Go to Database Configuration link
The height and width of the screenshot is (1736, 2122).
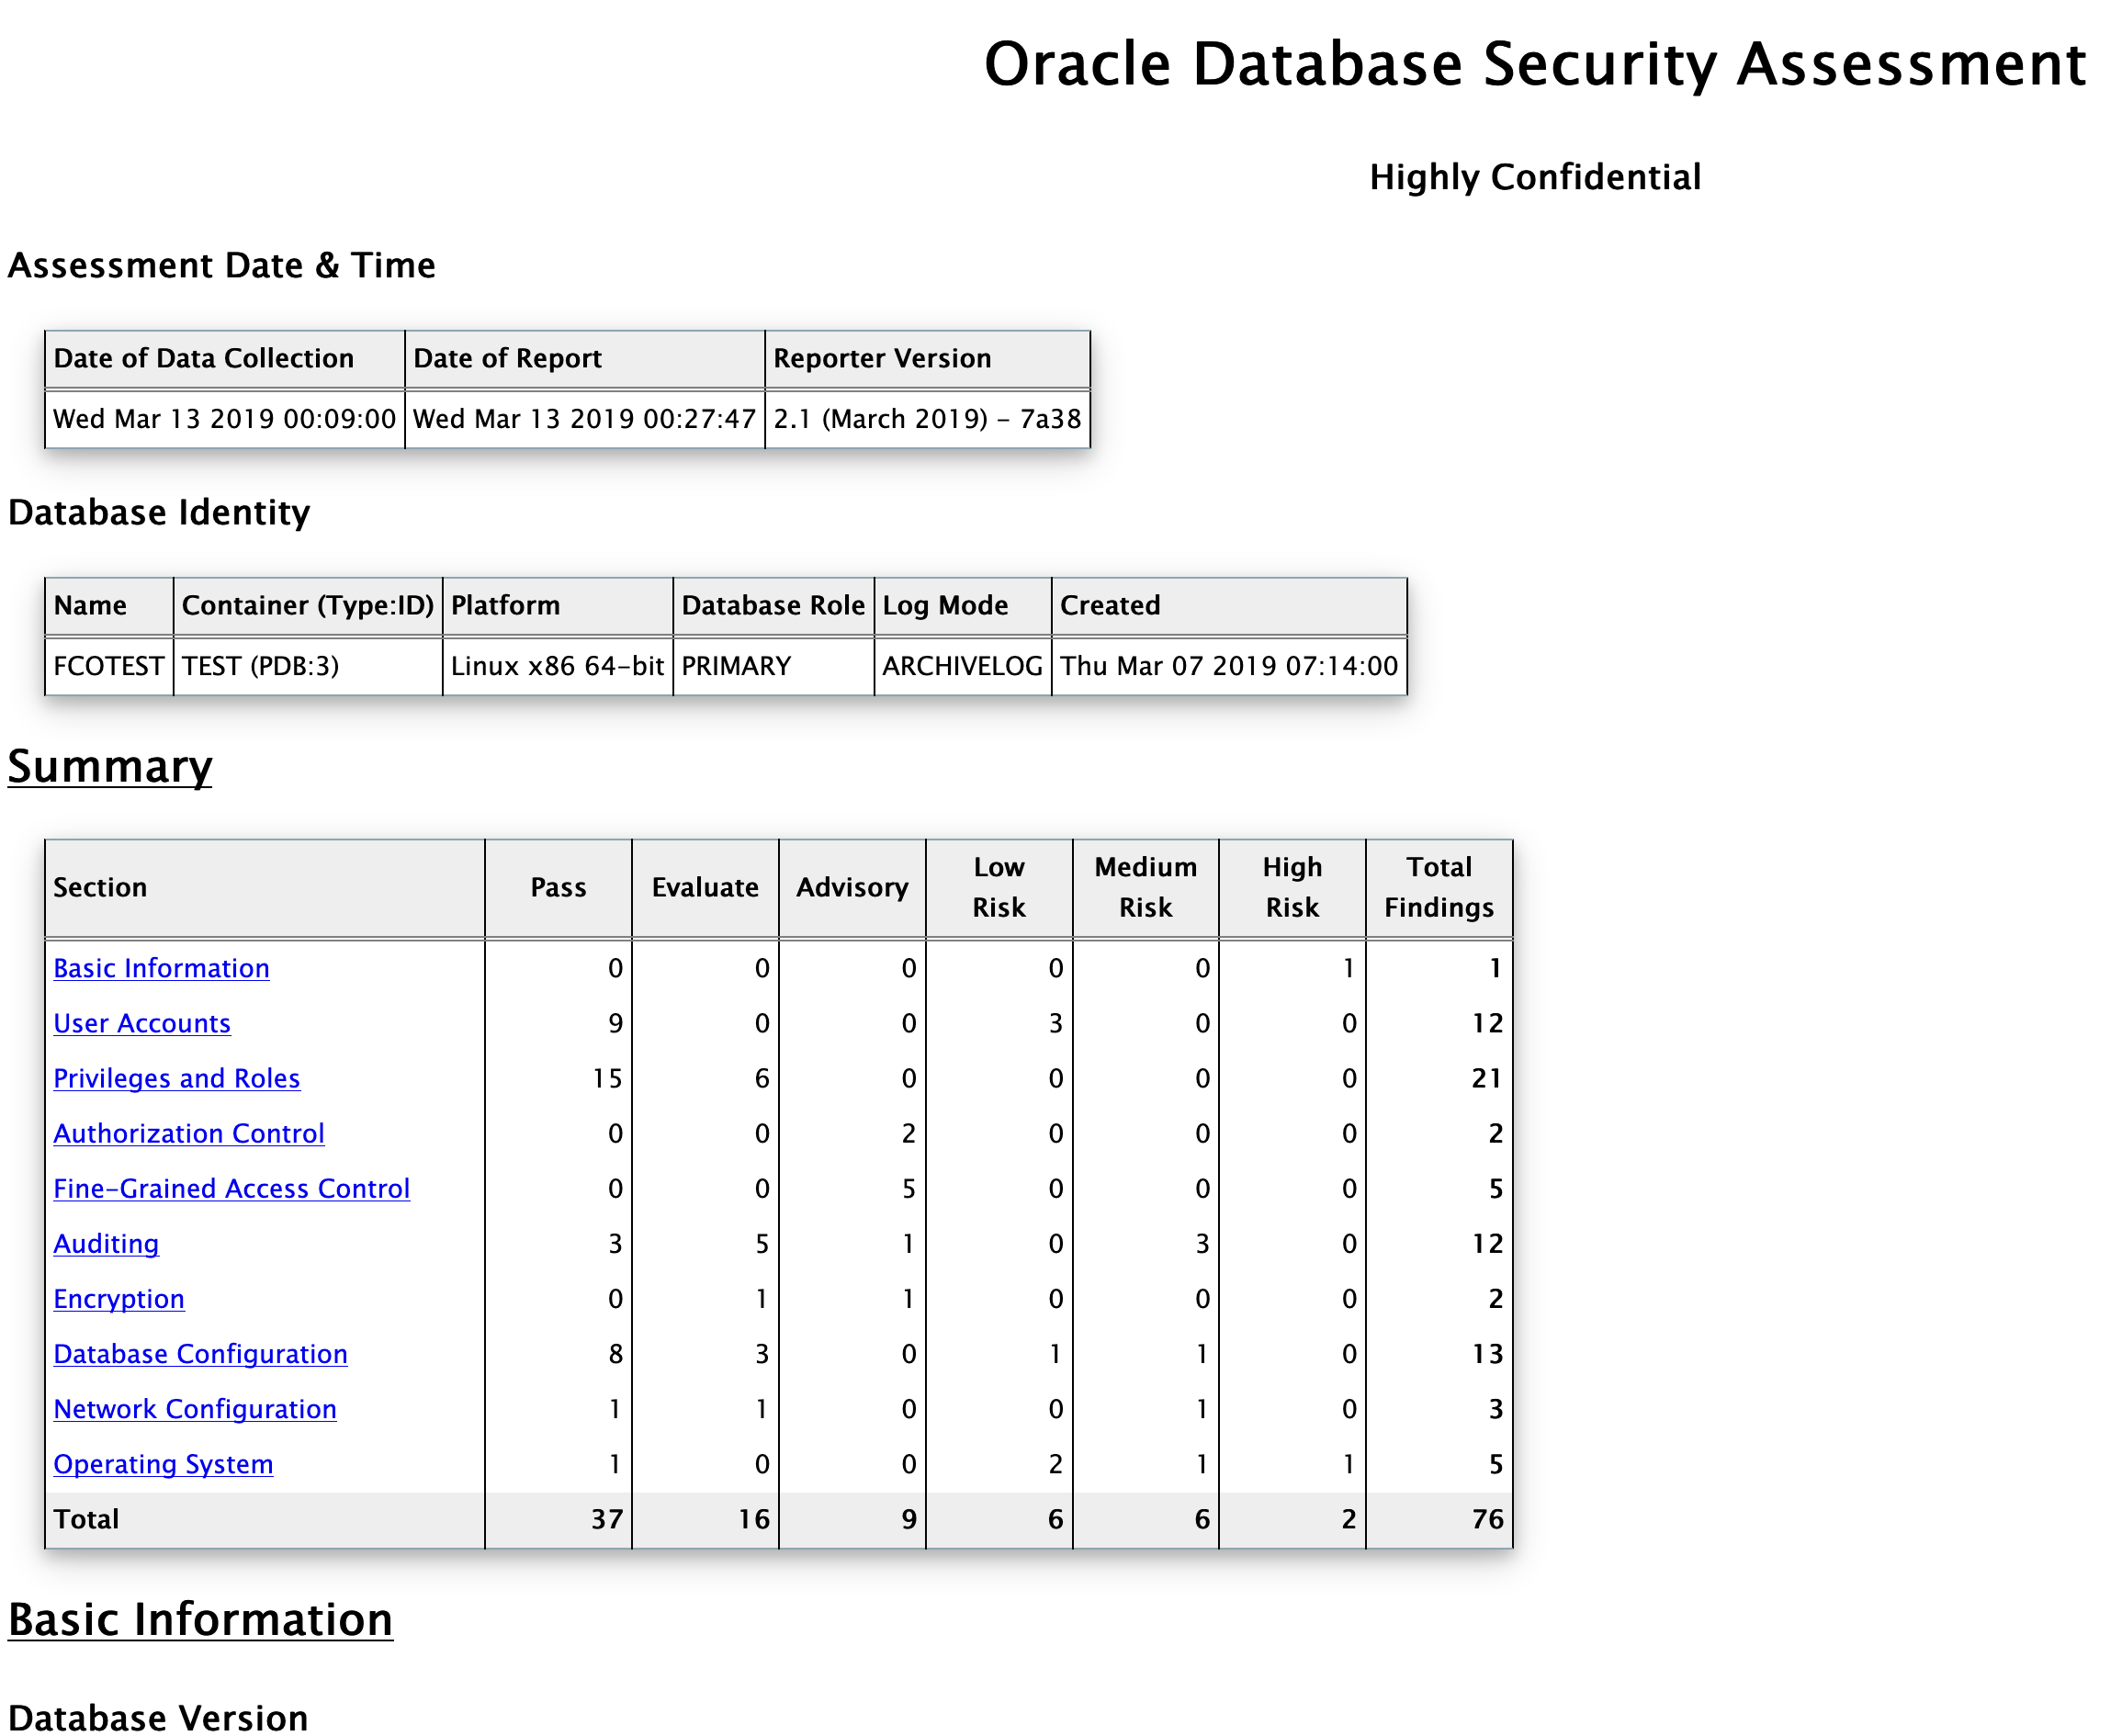(x=200, y=1353)
